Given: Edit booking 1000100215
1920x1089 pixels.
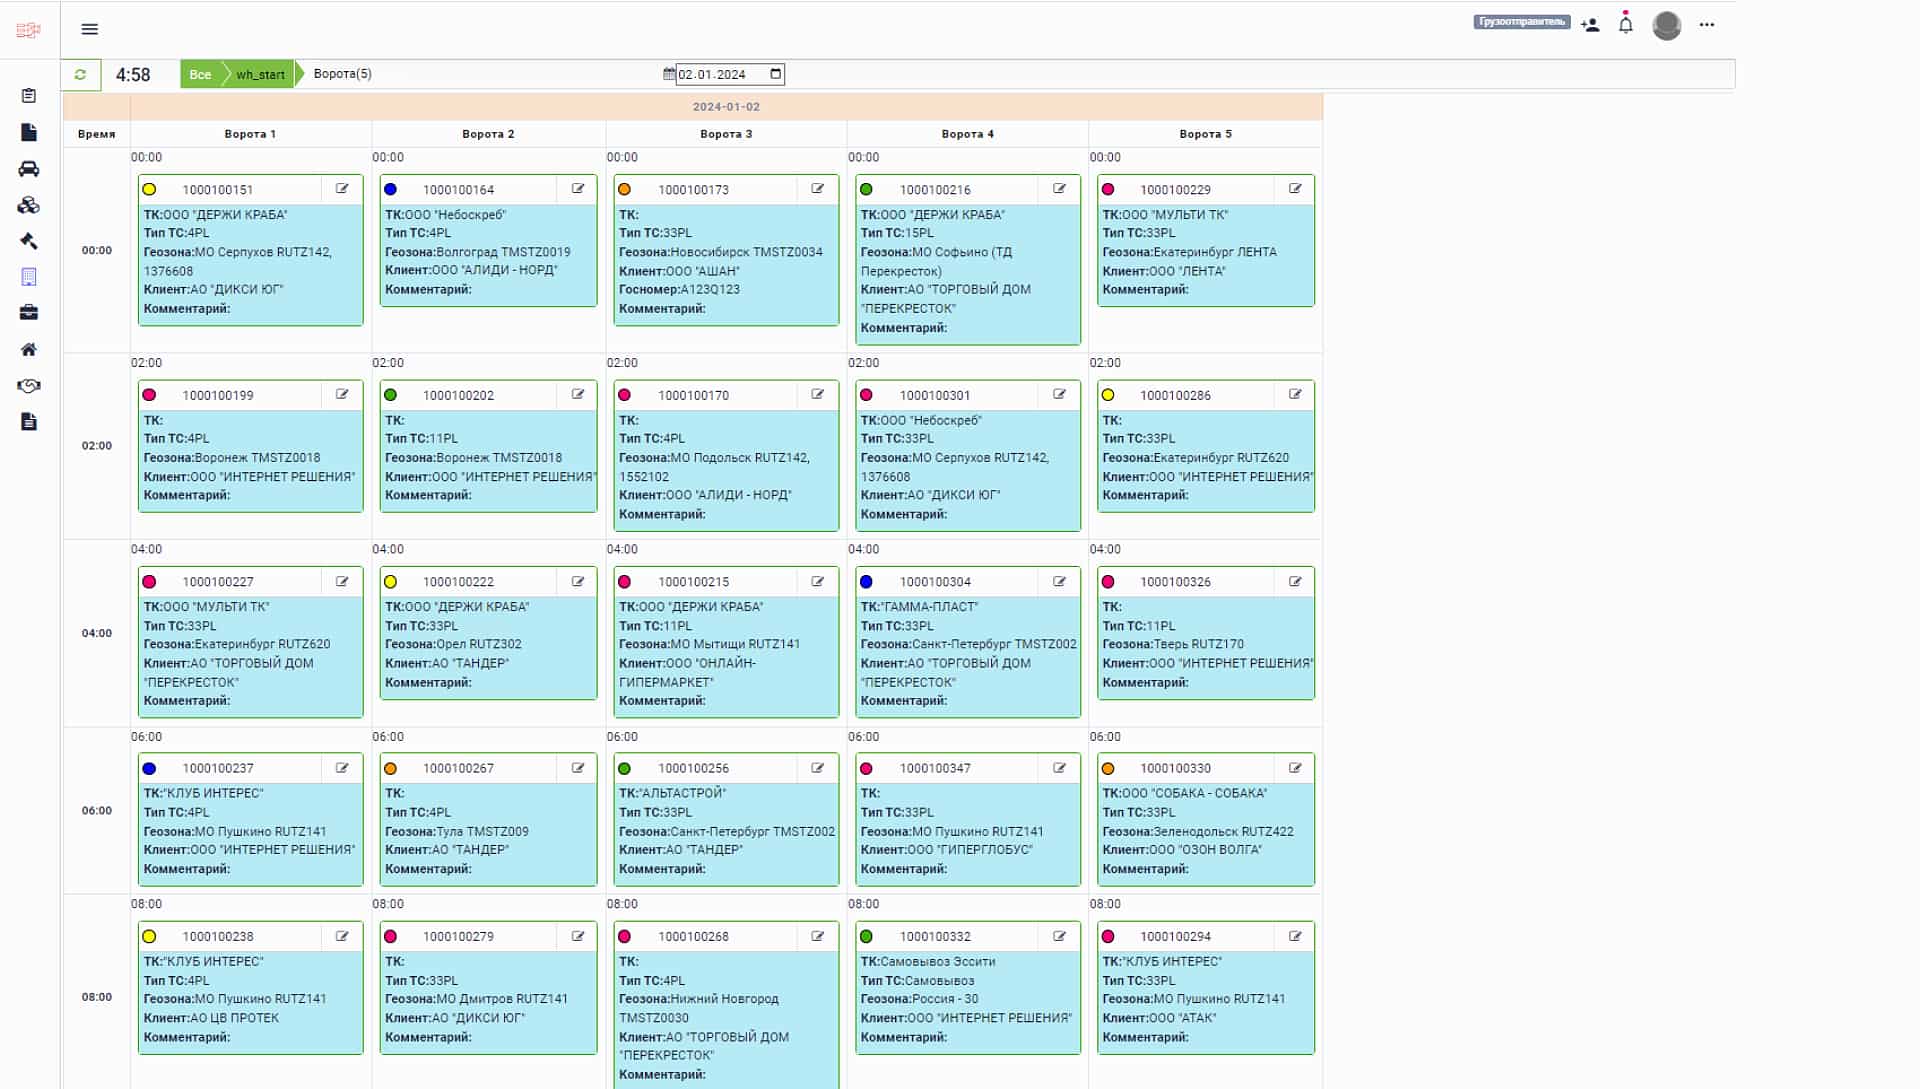Looking at the screenshot, I should (x=818, y=582).
